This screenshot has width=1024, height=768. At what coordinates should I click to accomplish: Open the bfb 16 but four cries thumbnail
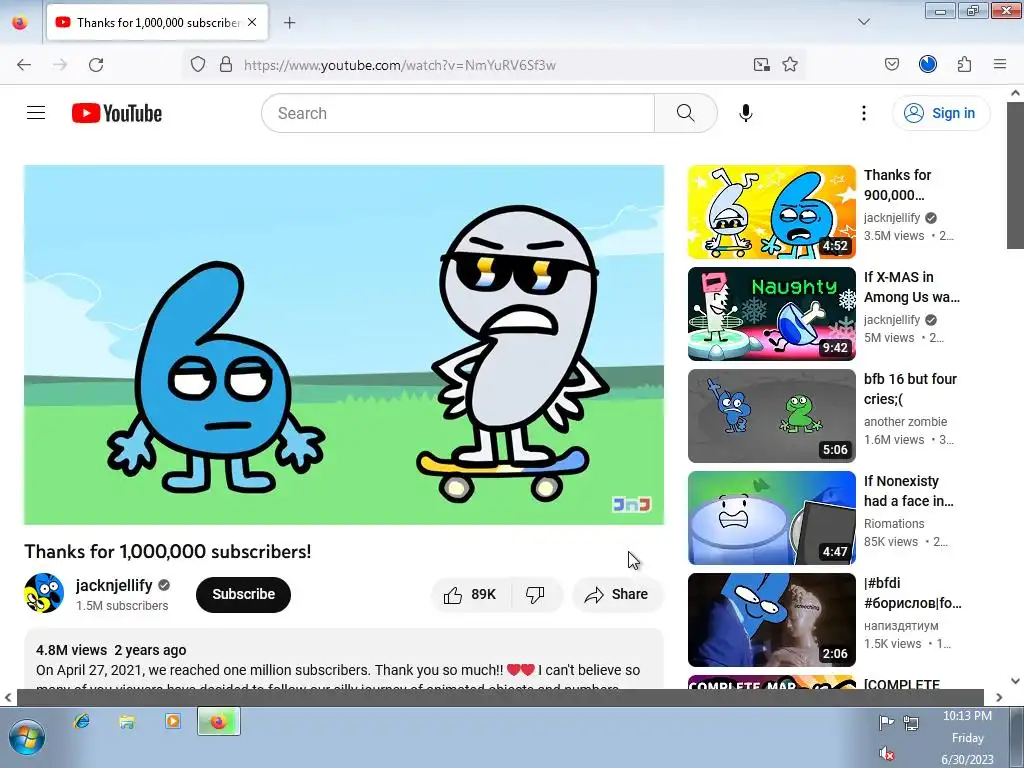pos(771,416)
